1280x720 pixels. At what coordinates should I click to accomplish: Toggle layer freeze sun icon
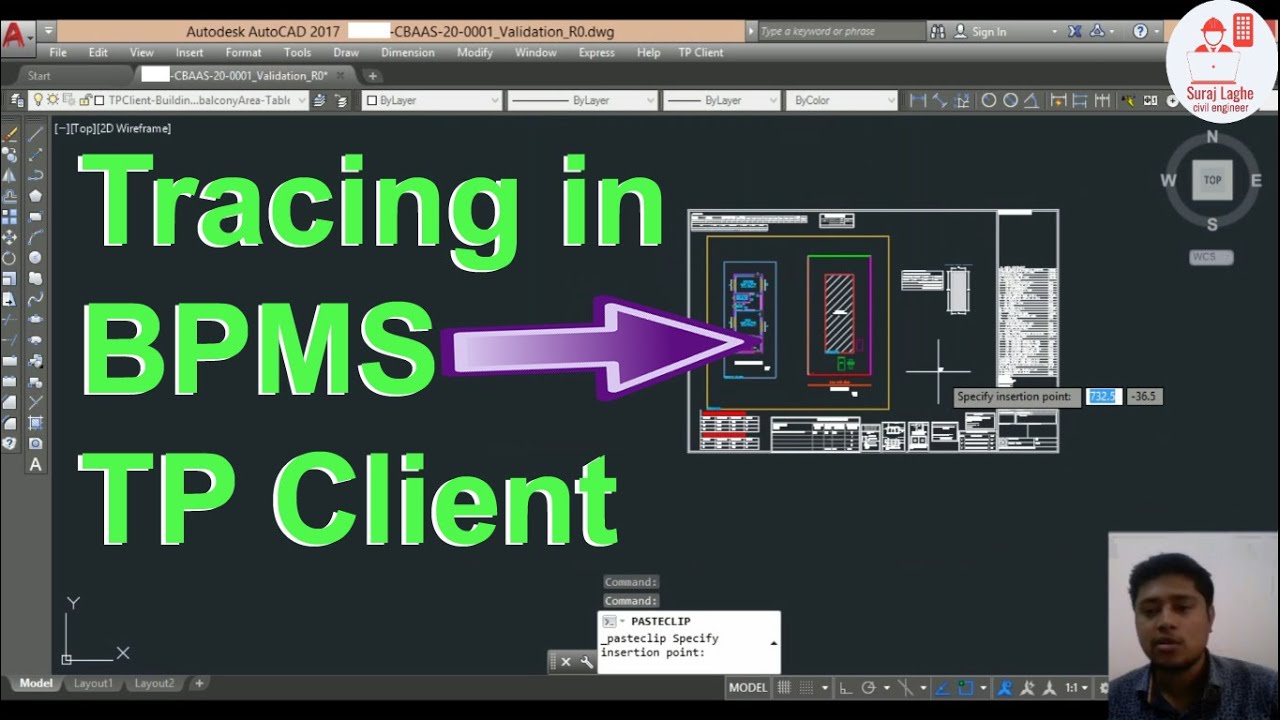point(53,100)
